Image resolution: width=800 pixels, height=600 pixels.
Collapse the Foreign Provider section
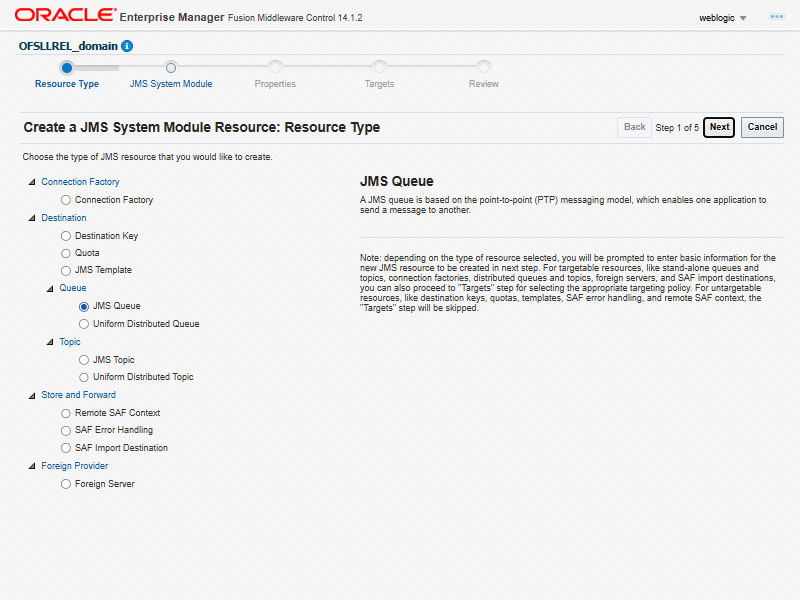coord(32,466)
